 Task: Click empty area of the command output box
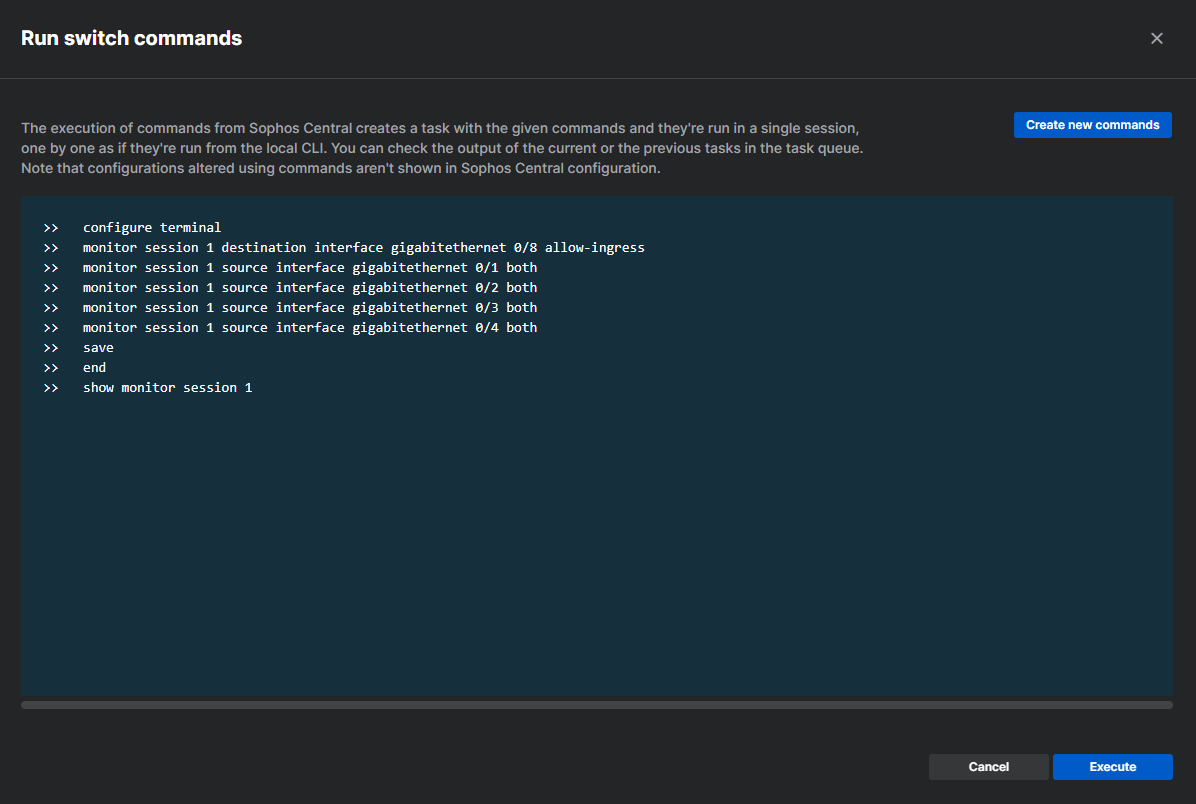click(596, 550)
